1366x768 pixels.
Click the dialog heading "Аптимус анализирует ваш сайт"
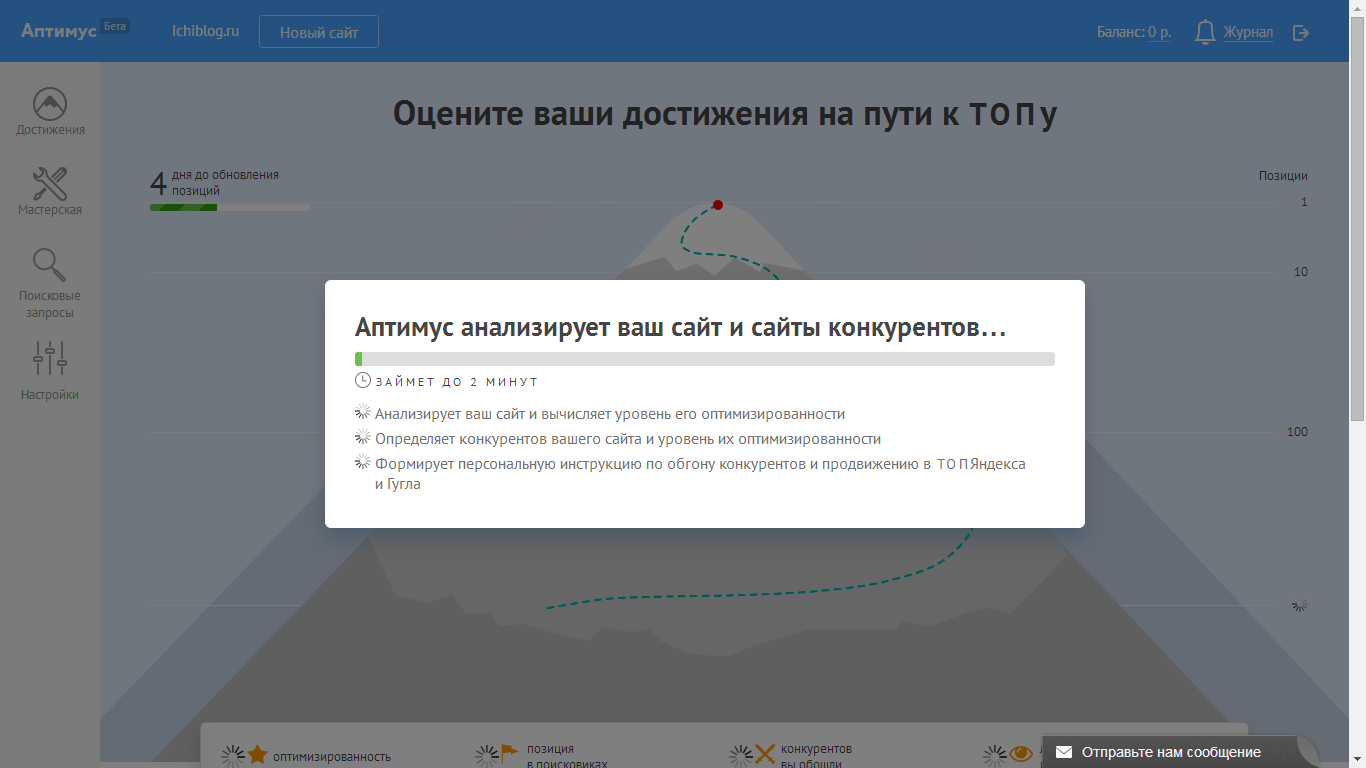coord(680,328)
